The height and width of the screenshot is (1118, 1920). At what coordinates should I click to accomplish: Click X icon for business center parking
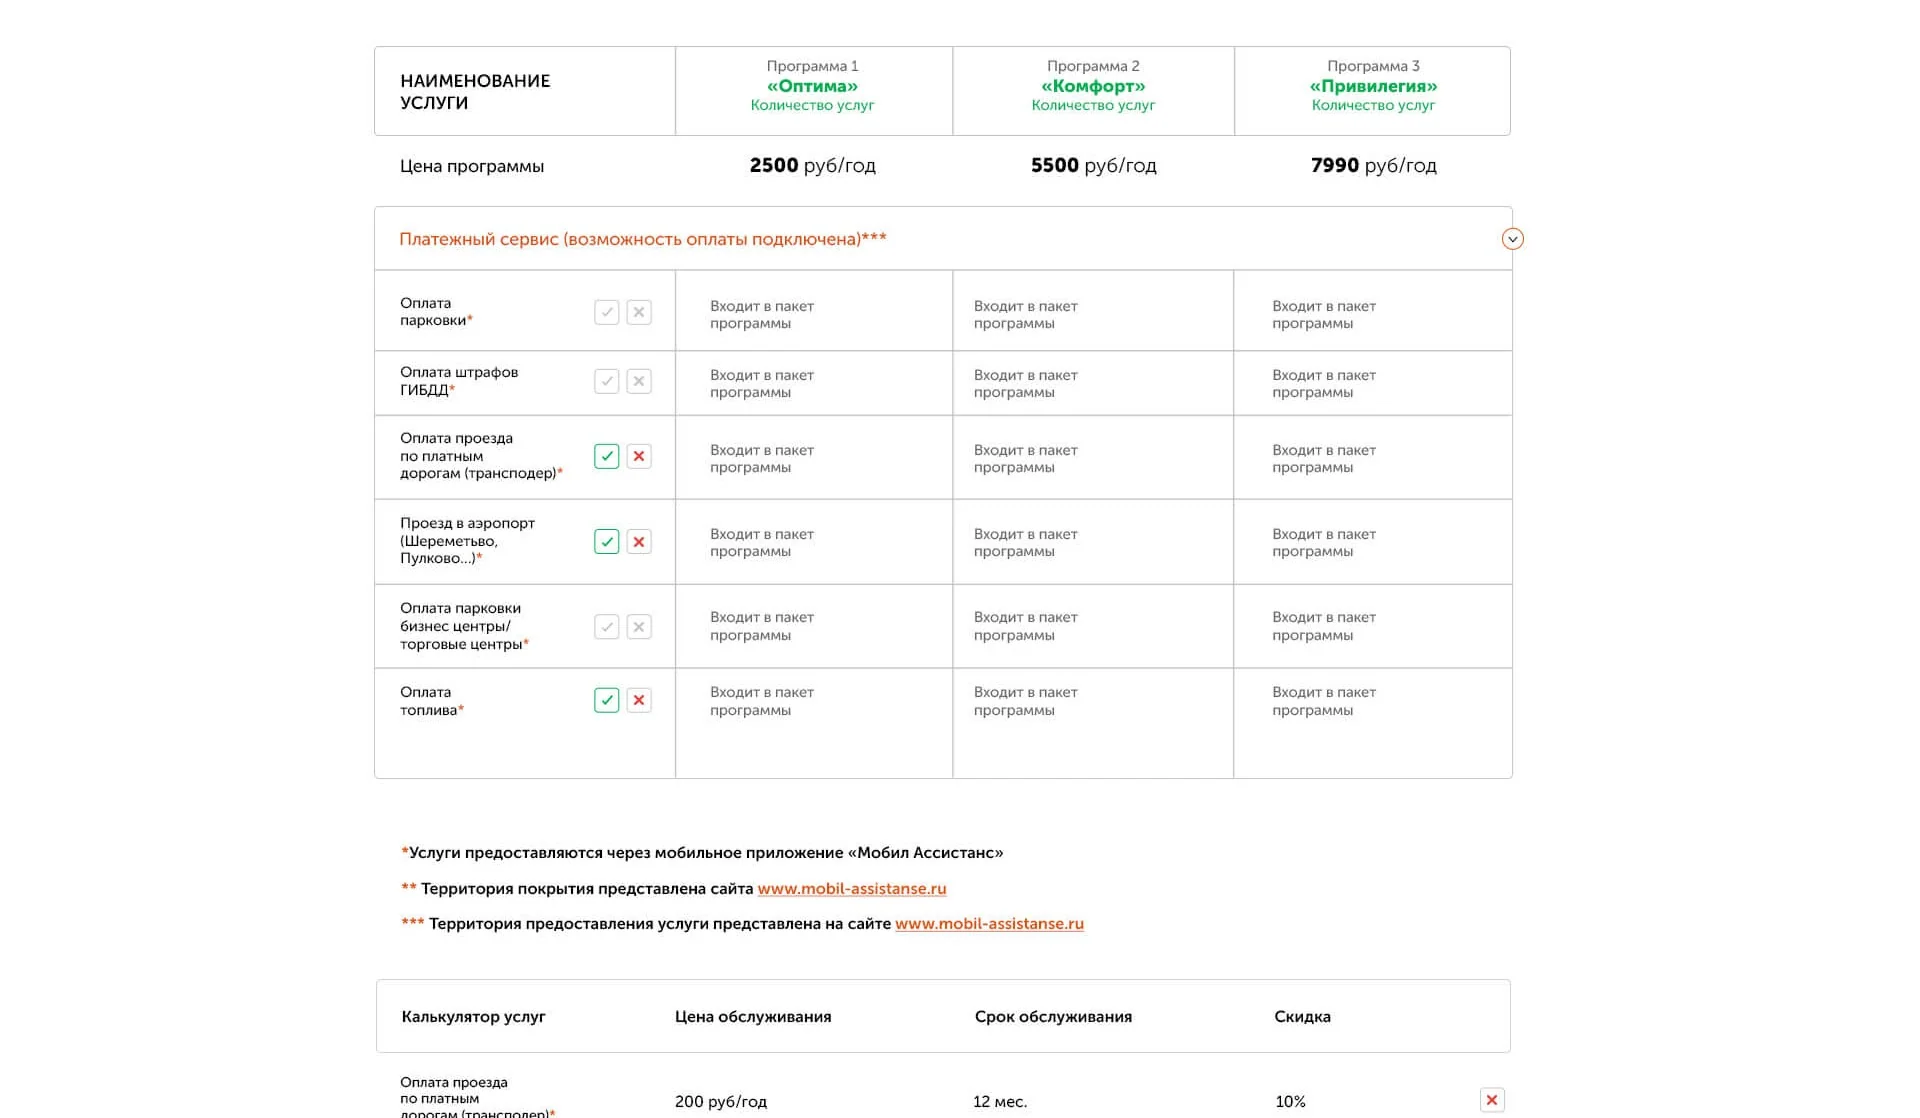pos(639,627)
